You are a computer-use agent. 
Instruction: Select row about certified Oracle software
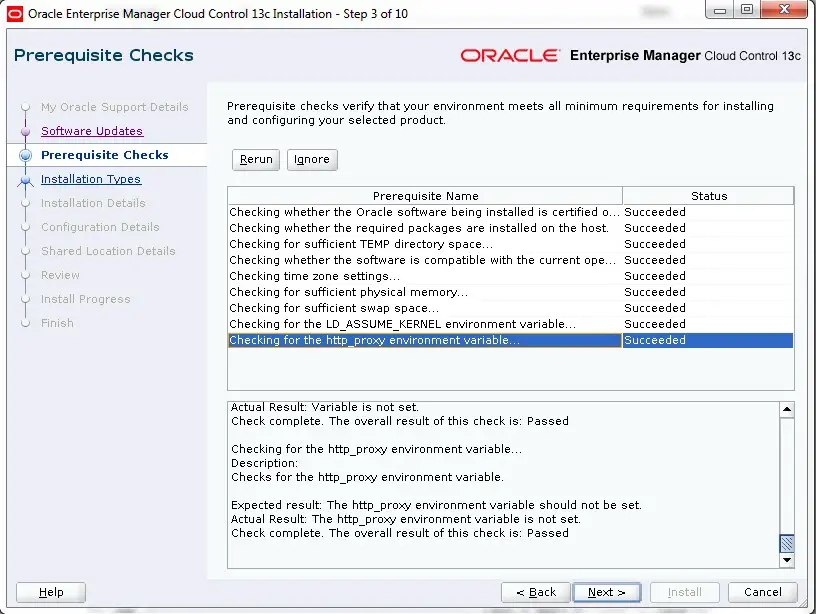(511, 212)
